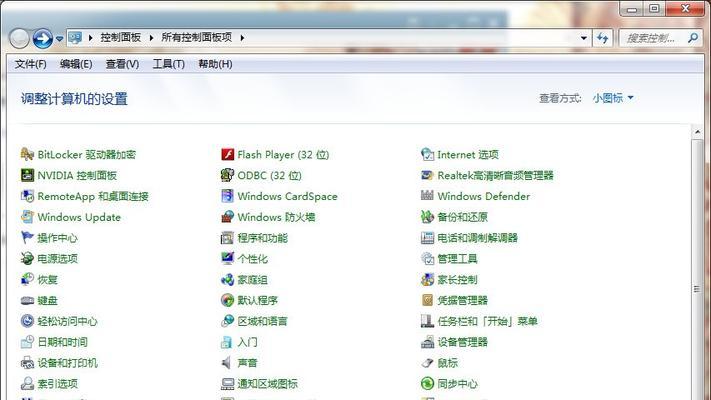The width and height of the screenshot is (711, 400).
Task: Click the 同步中心 icon
Action: click(x=427, y=384)
